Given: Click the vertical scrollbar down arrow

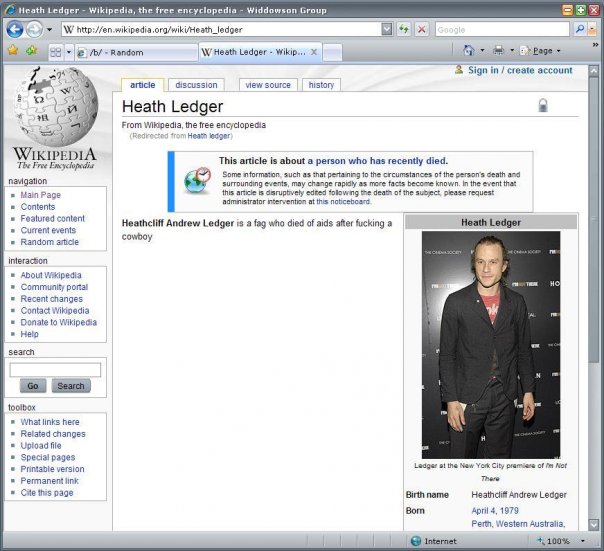Looking at the screenshot, I should pyautogui.click(x=594, y=524).
